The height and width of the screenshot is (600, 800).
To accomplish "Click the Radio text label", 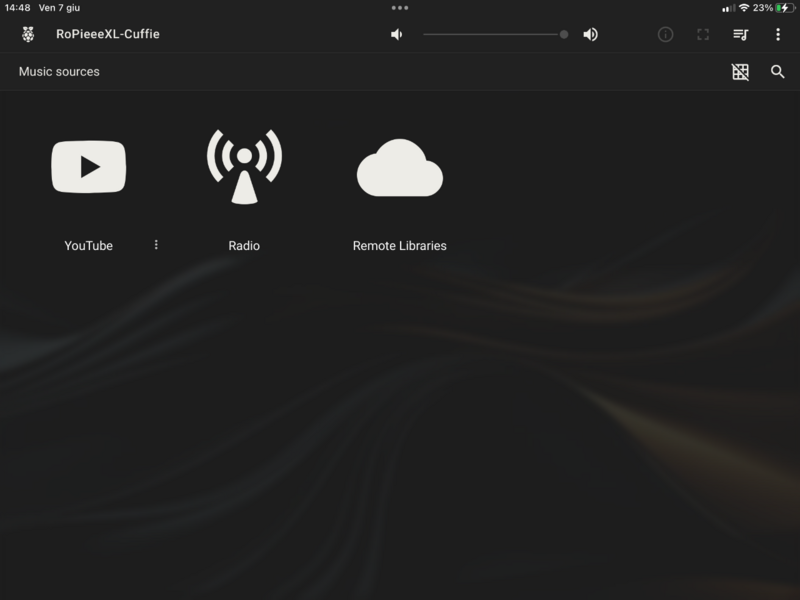I will click(x=244, y=246).
